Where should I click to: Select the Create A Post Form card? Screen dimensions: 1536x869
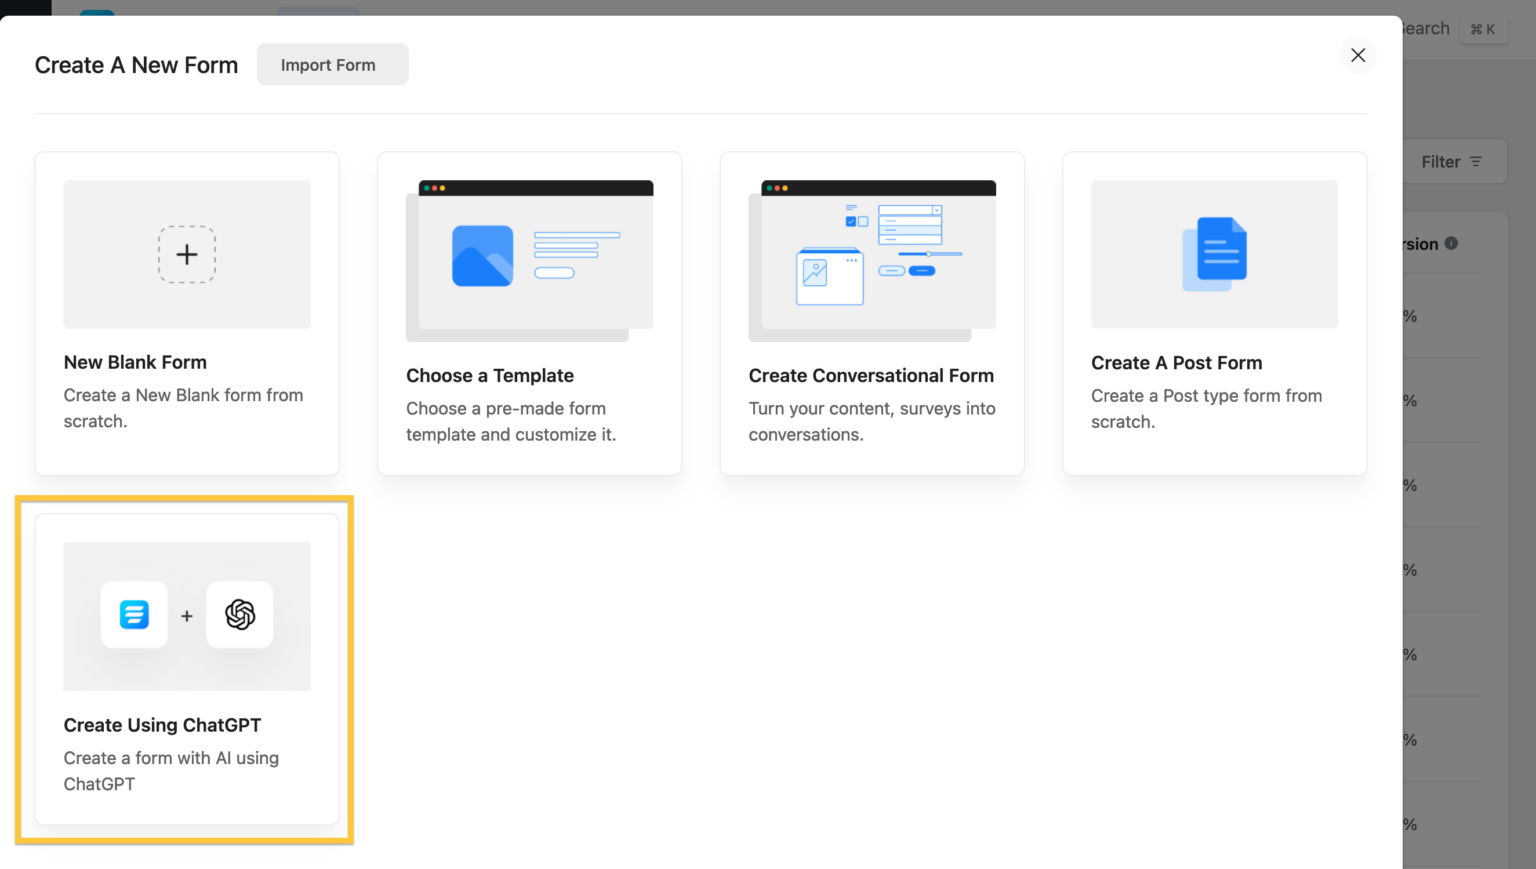pos(1214,313)
